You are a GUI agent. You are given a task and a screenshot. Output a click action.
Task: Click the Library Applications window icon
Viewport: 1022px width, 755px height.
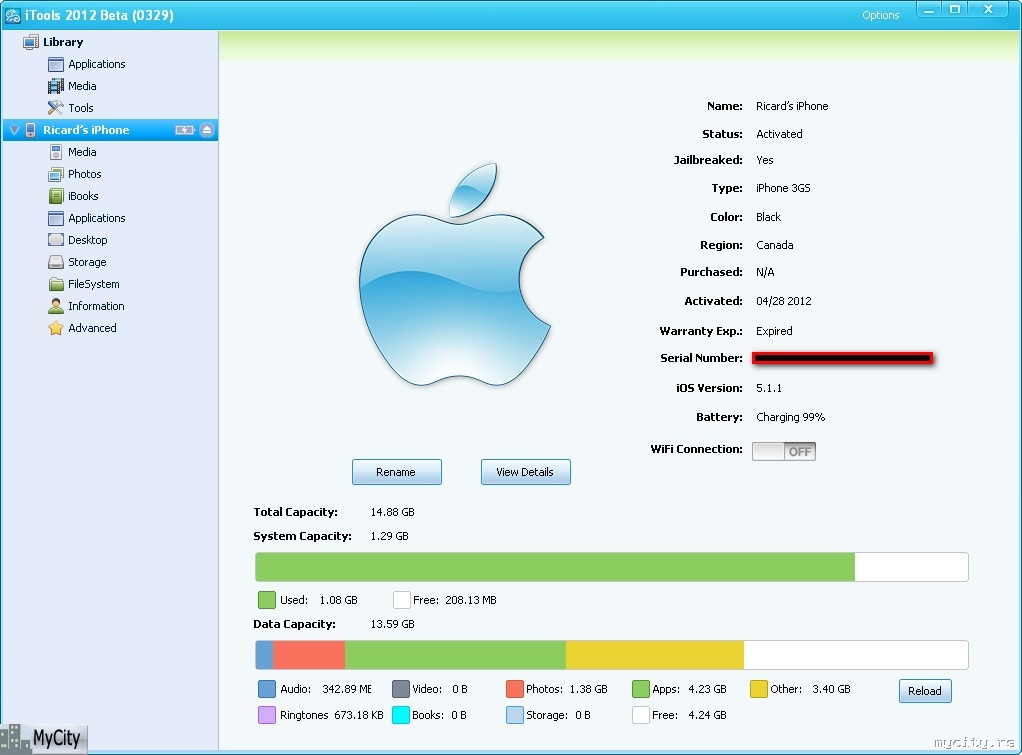click(x=55, y=64)
